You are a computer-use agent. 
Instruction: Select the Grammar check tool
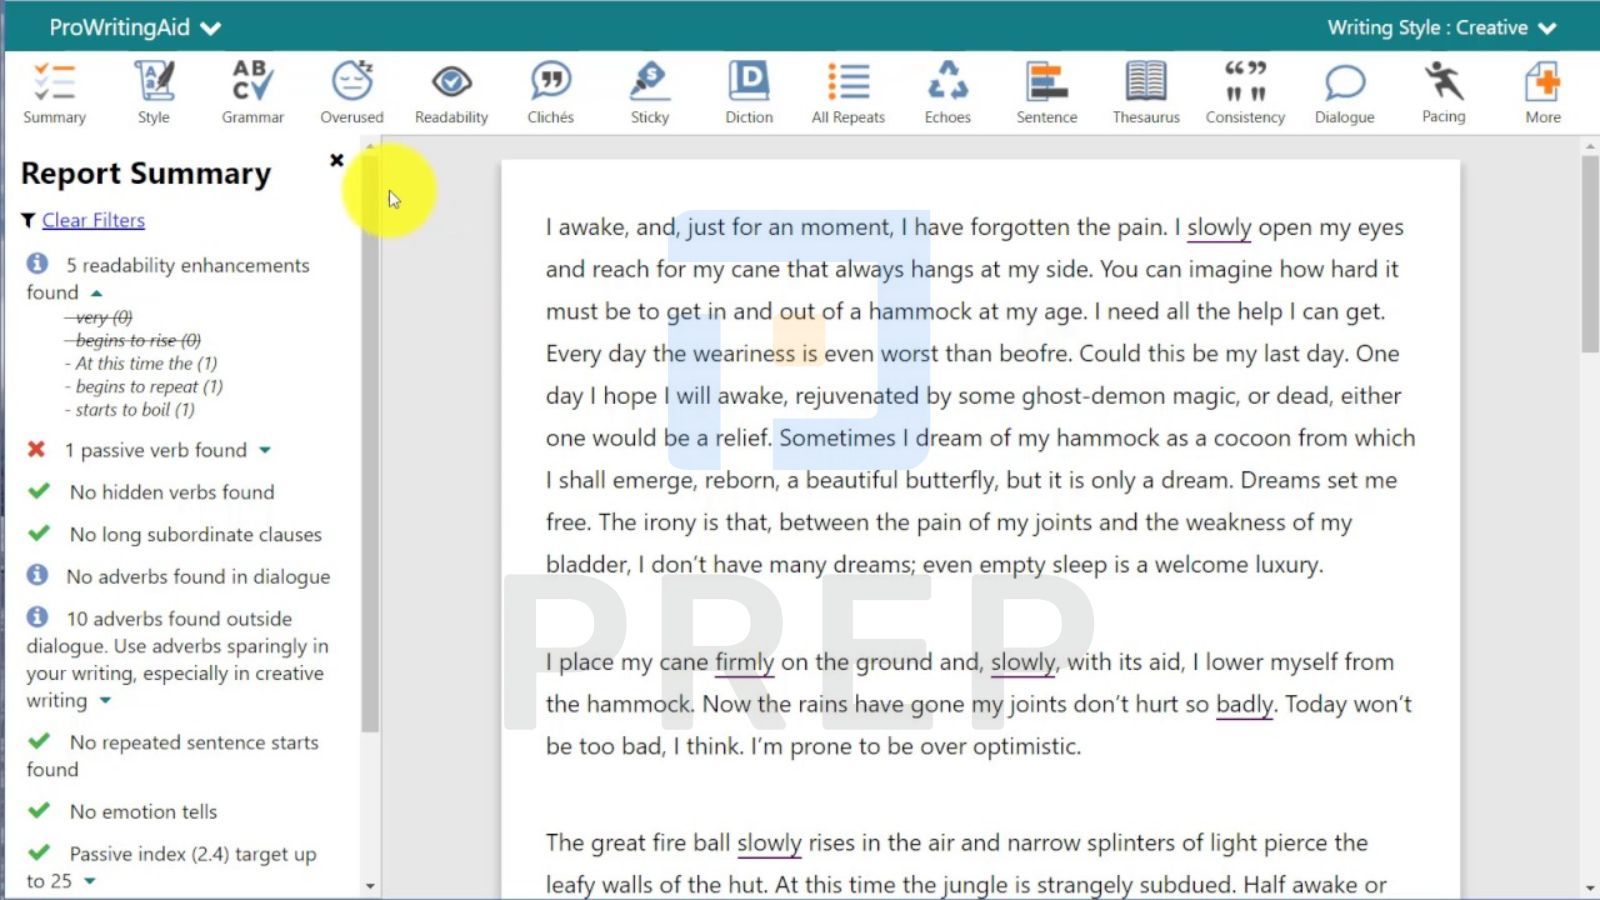click(x=252, y=90)
